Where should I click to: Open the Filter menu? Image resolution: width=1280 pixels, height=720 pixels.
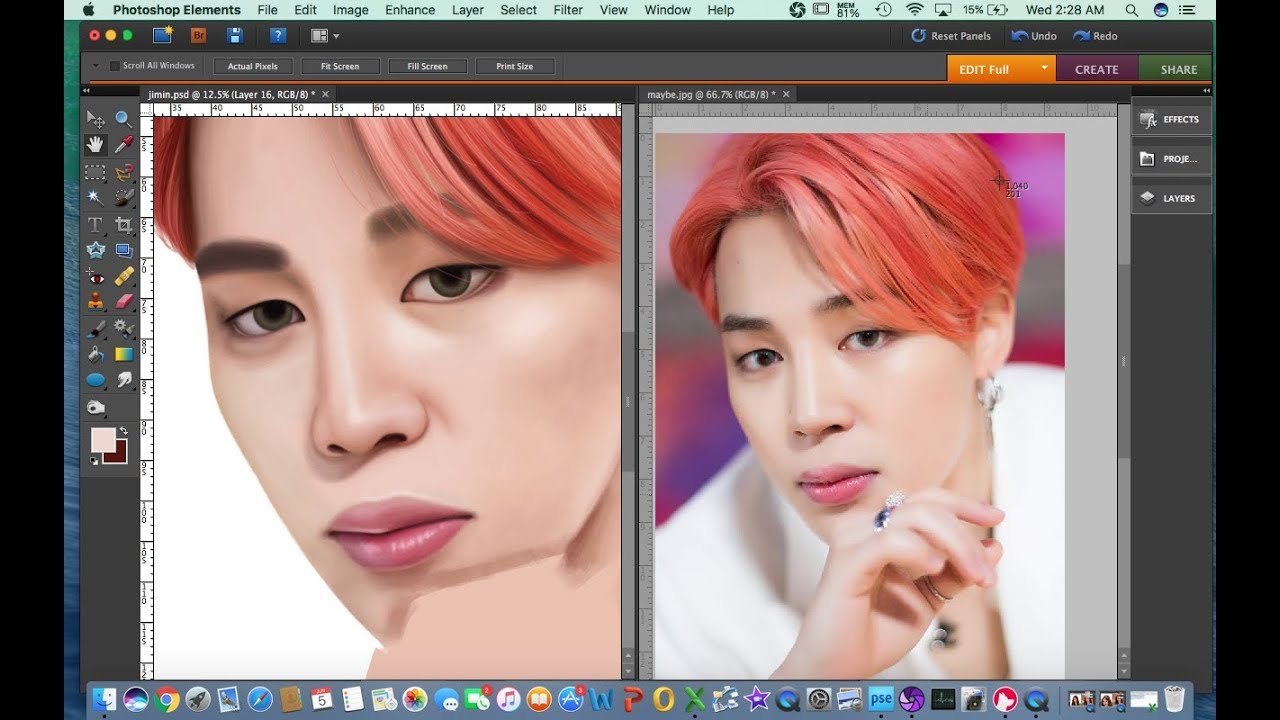pyautogui.click(x=568, y=10)
